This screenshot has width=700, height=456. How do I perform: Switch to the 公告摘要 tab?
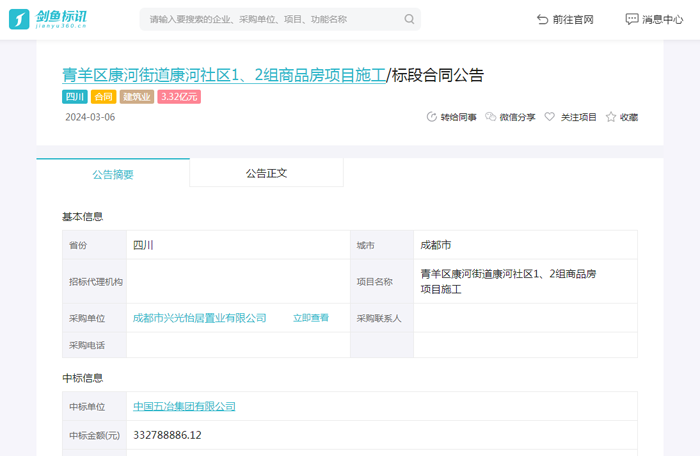click(x=113, y=174)
